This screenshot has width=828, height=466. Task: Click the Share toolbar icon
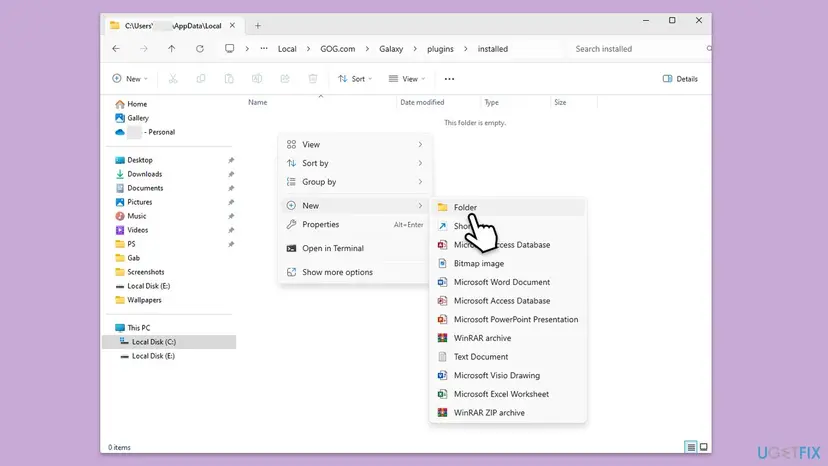tap(285, 79)
